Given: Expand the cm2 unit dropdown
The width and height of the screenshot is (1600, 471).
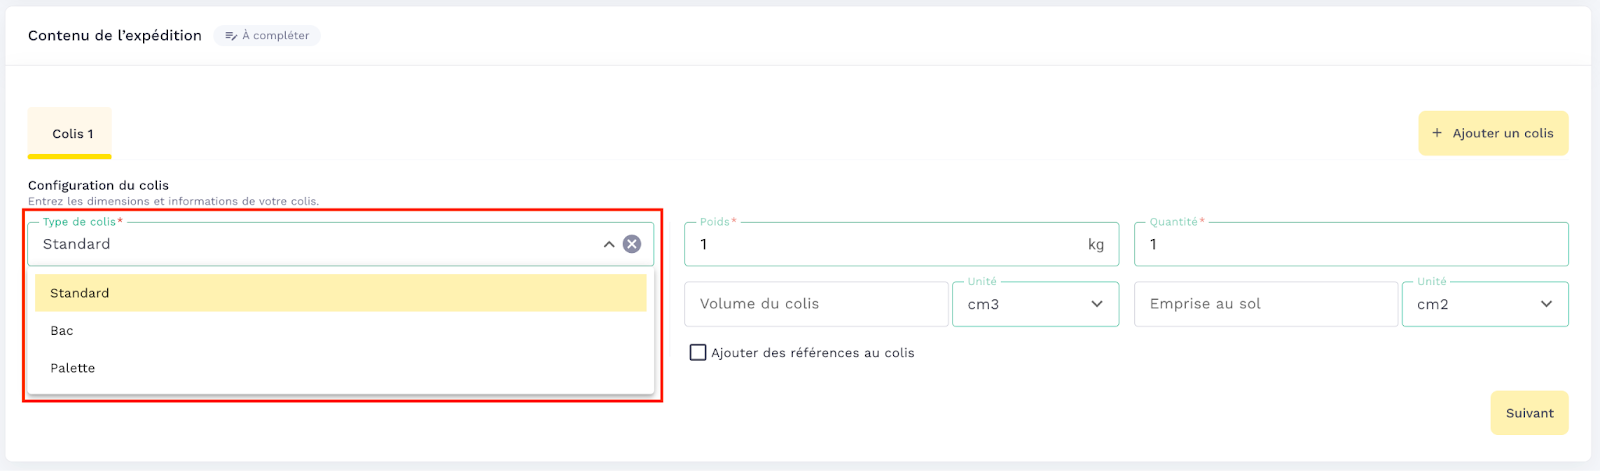Looking at the screenshot, I should [1485, 304].
